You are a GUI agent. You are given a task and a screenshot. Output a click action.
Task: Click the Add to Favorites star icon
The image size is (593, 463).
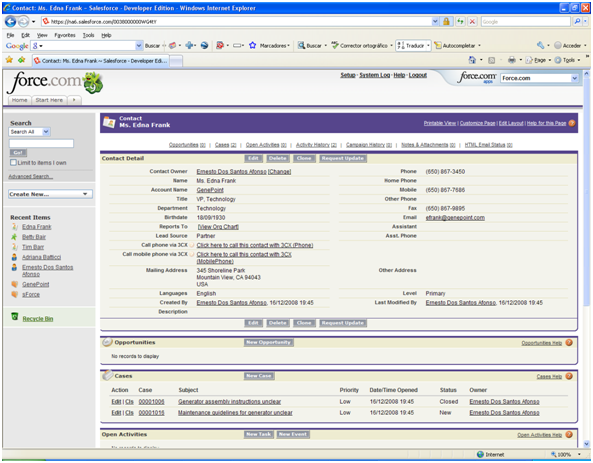(22, 60)
